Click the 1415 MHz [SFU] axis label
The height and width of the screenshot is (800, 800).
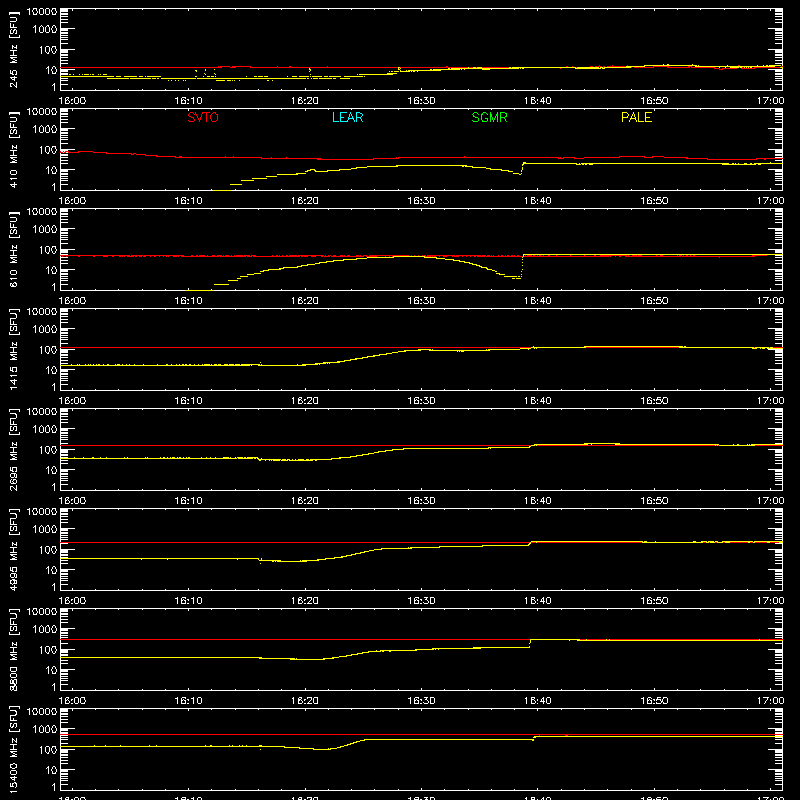click(x=14, y=349)
